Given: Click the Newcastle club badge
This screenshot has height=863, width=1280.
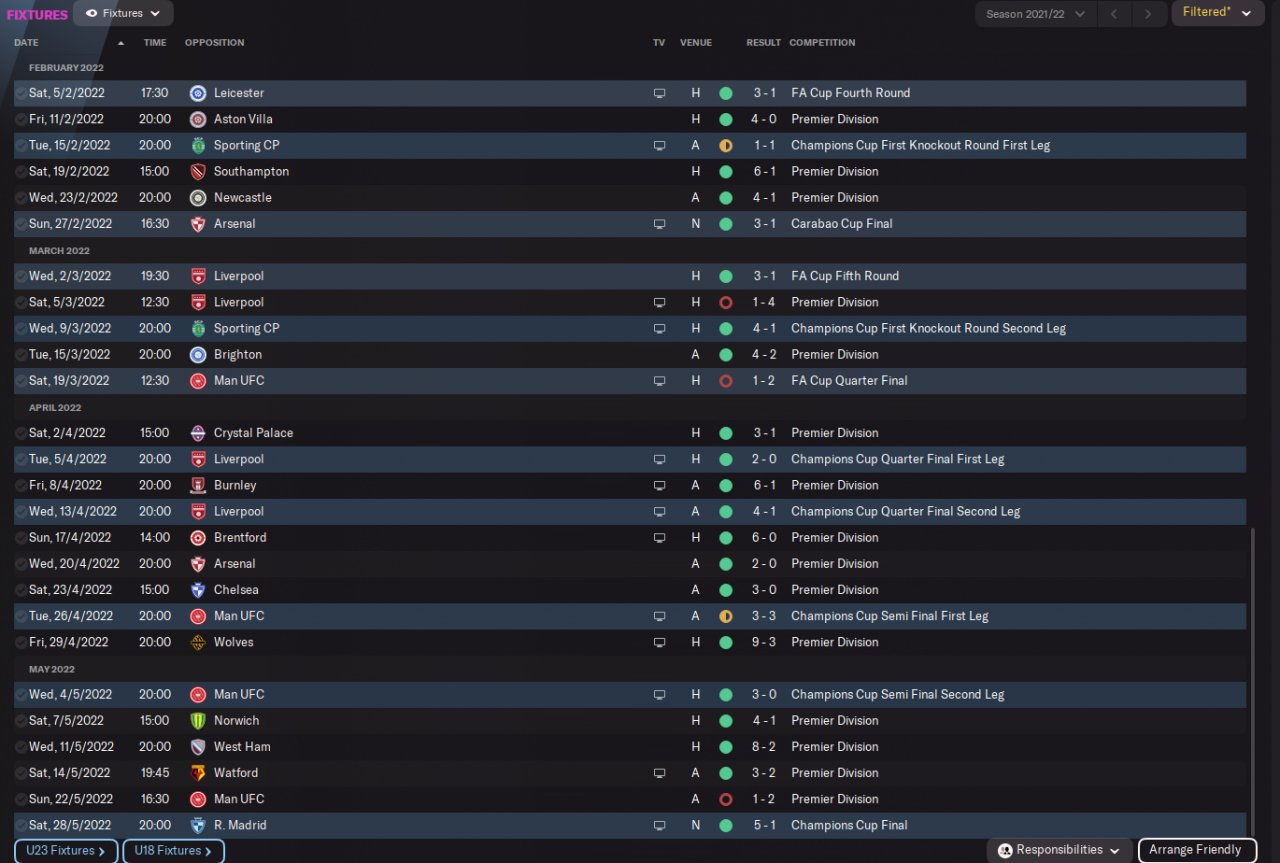Looking at the screenshot, I should (198, 197).
